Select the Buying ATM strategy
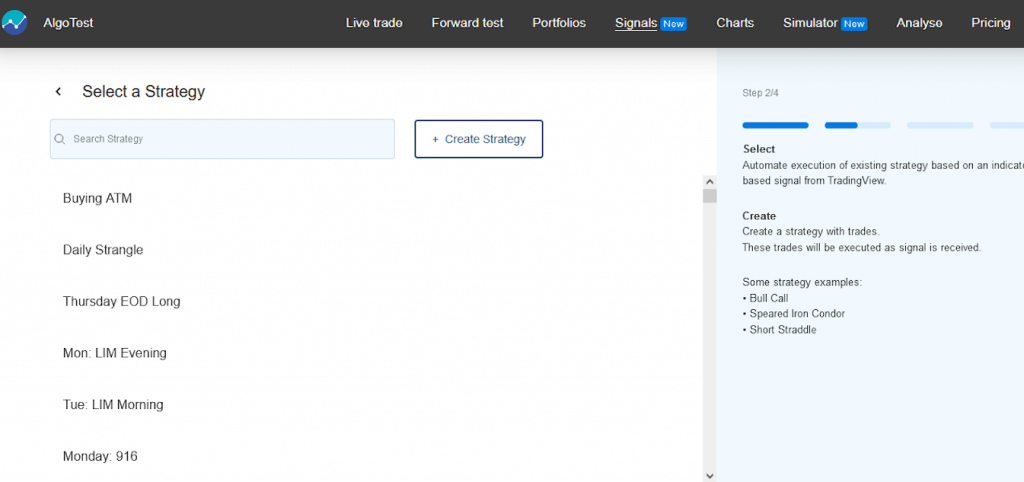 click(97, 198)
